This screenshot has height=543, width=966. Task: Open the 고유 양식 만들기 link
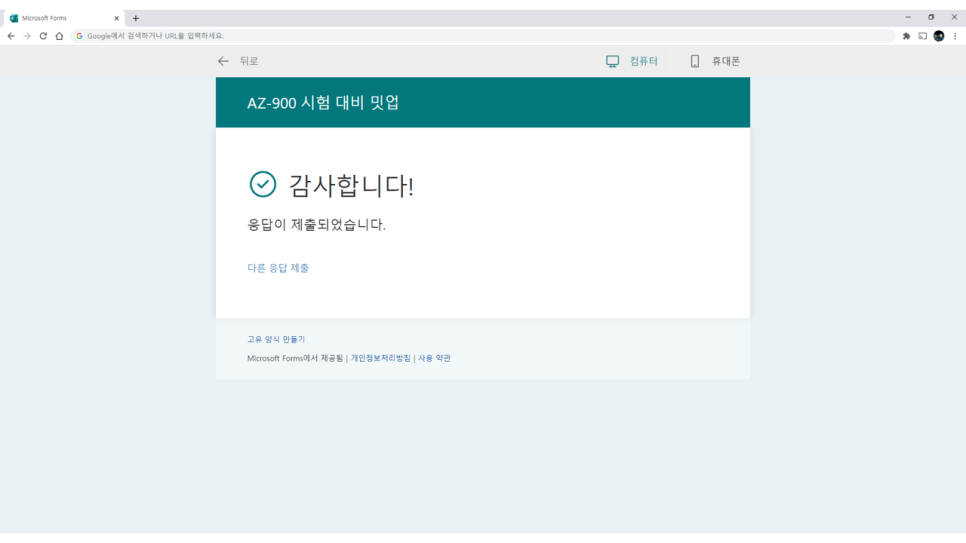pyautogui.click(x=276, y=339)
